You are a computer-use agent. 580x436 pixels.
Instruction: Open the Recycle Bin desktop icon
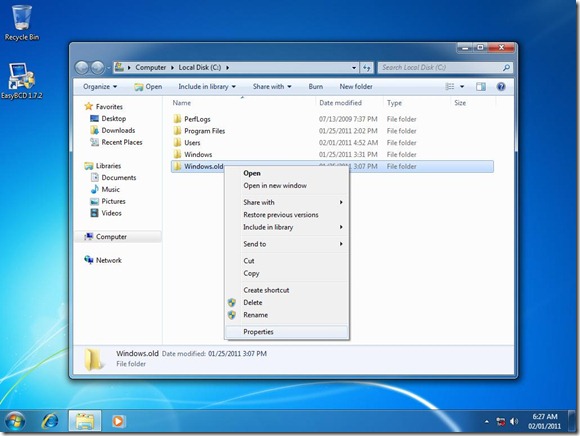(21, 22)
